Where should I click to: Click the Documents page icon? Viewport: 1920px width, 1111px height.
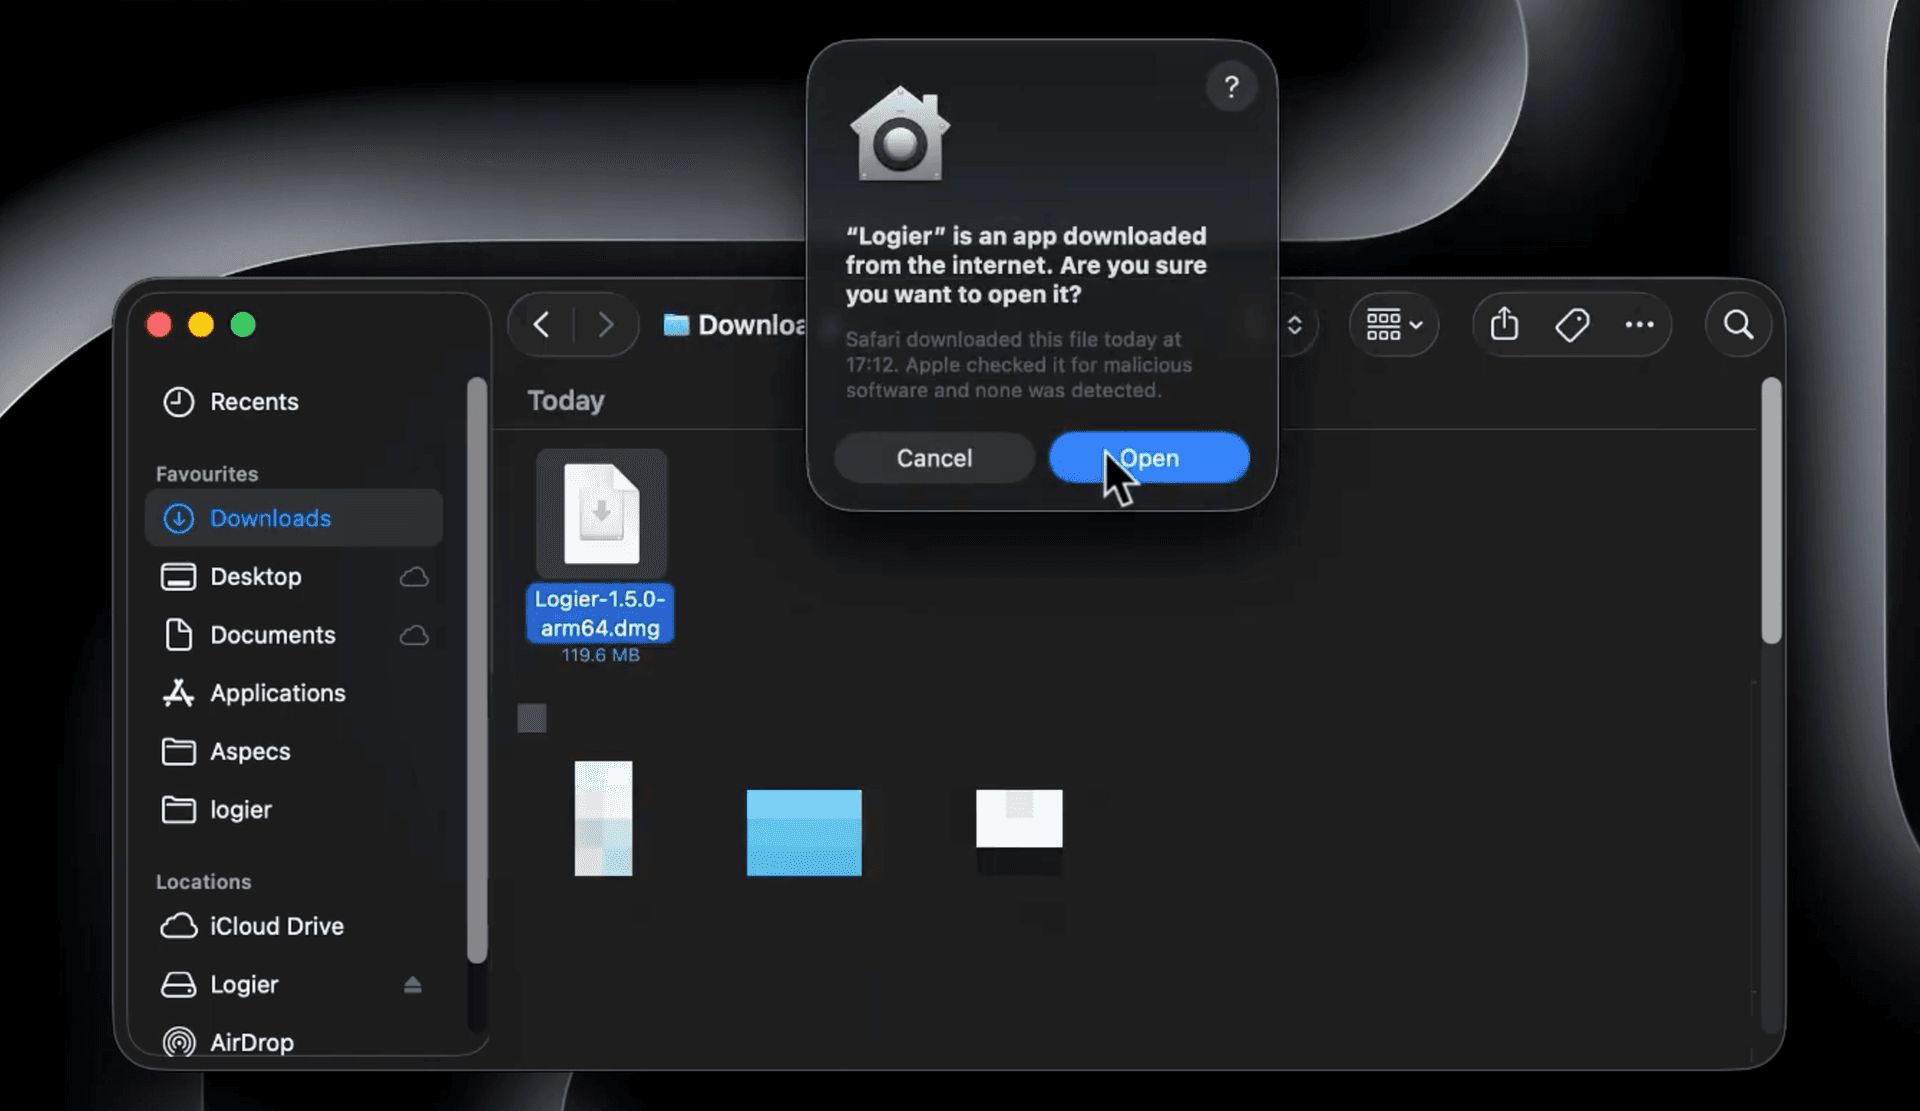point(178,635)
